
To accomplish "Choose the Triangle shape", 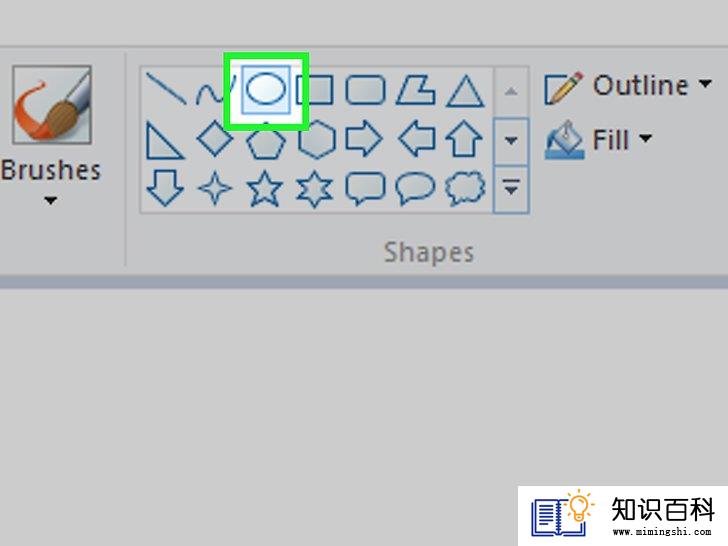I will click(465, 90).
